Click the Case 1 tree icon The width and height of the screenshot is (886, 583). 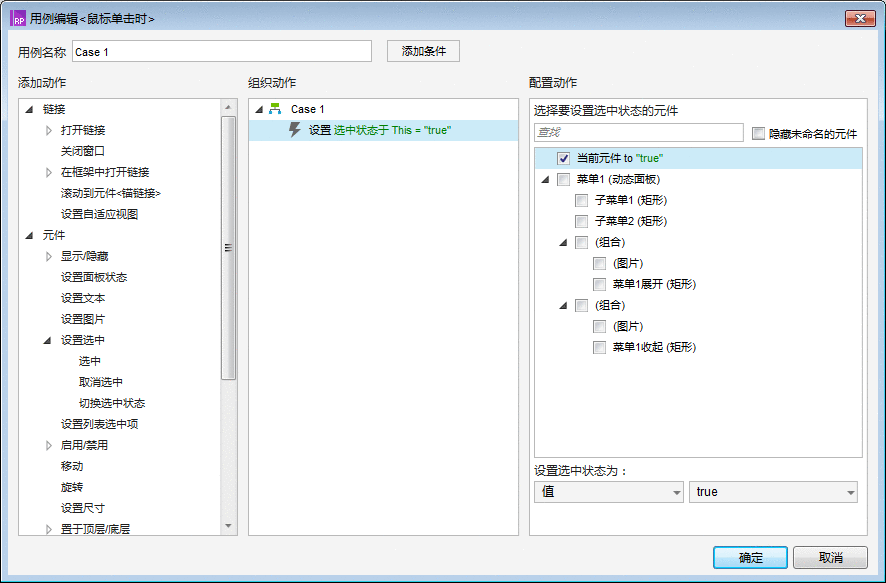coord(275,108)
